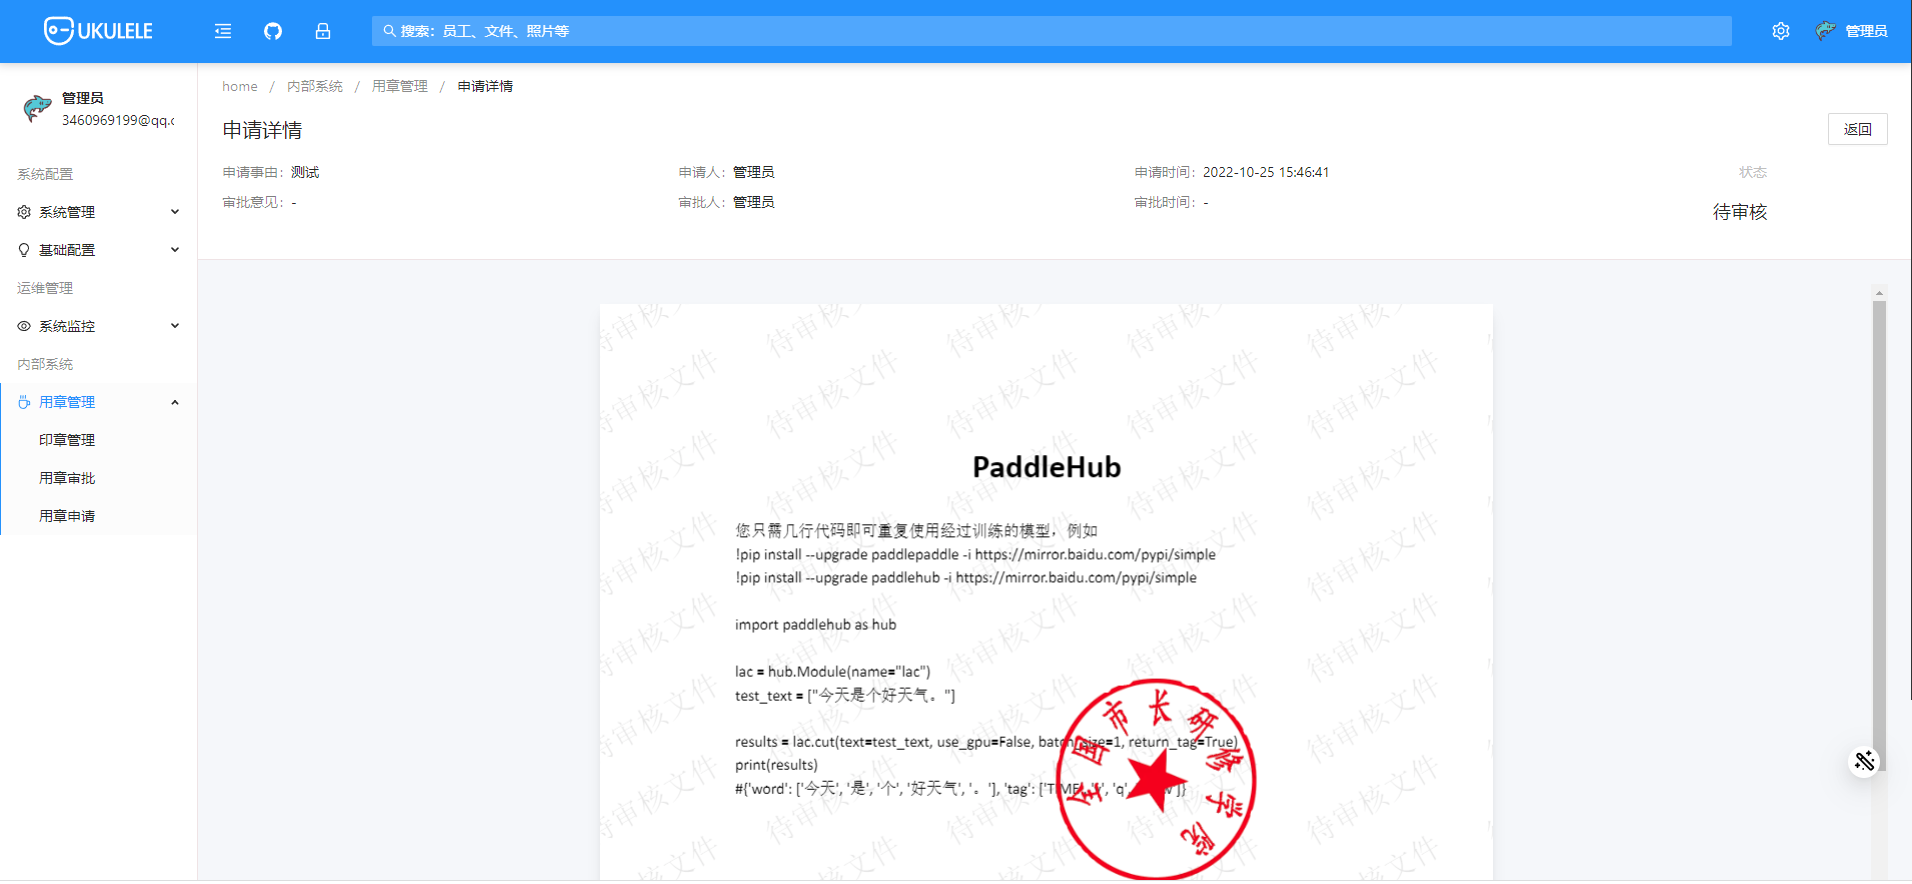Focus the search input field
This screenshot has width=1912, height=884.
click(x=1052, y=31)
